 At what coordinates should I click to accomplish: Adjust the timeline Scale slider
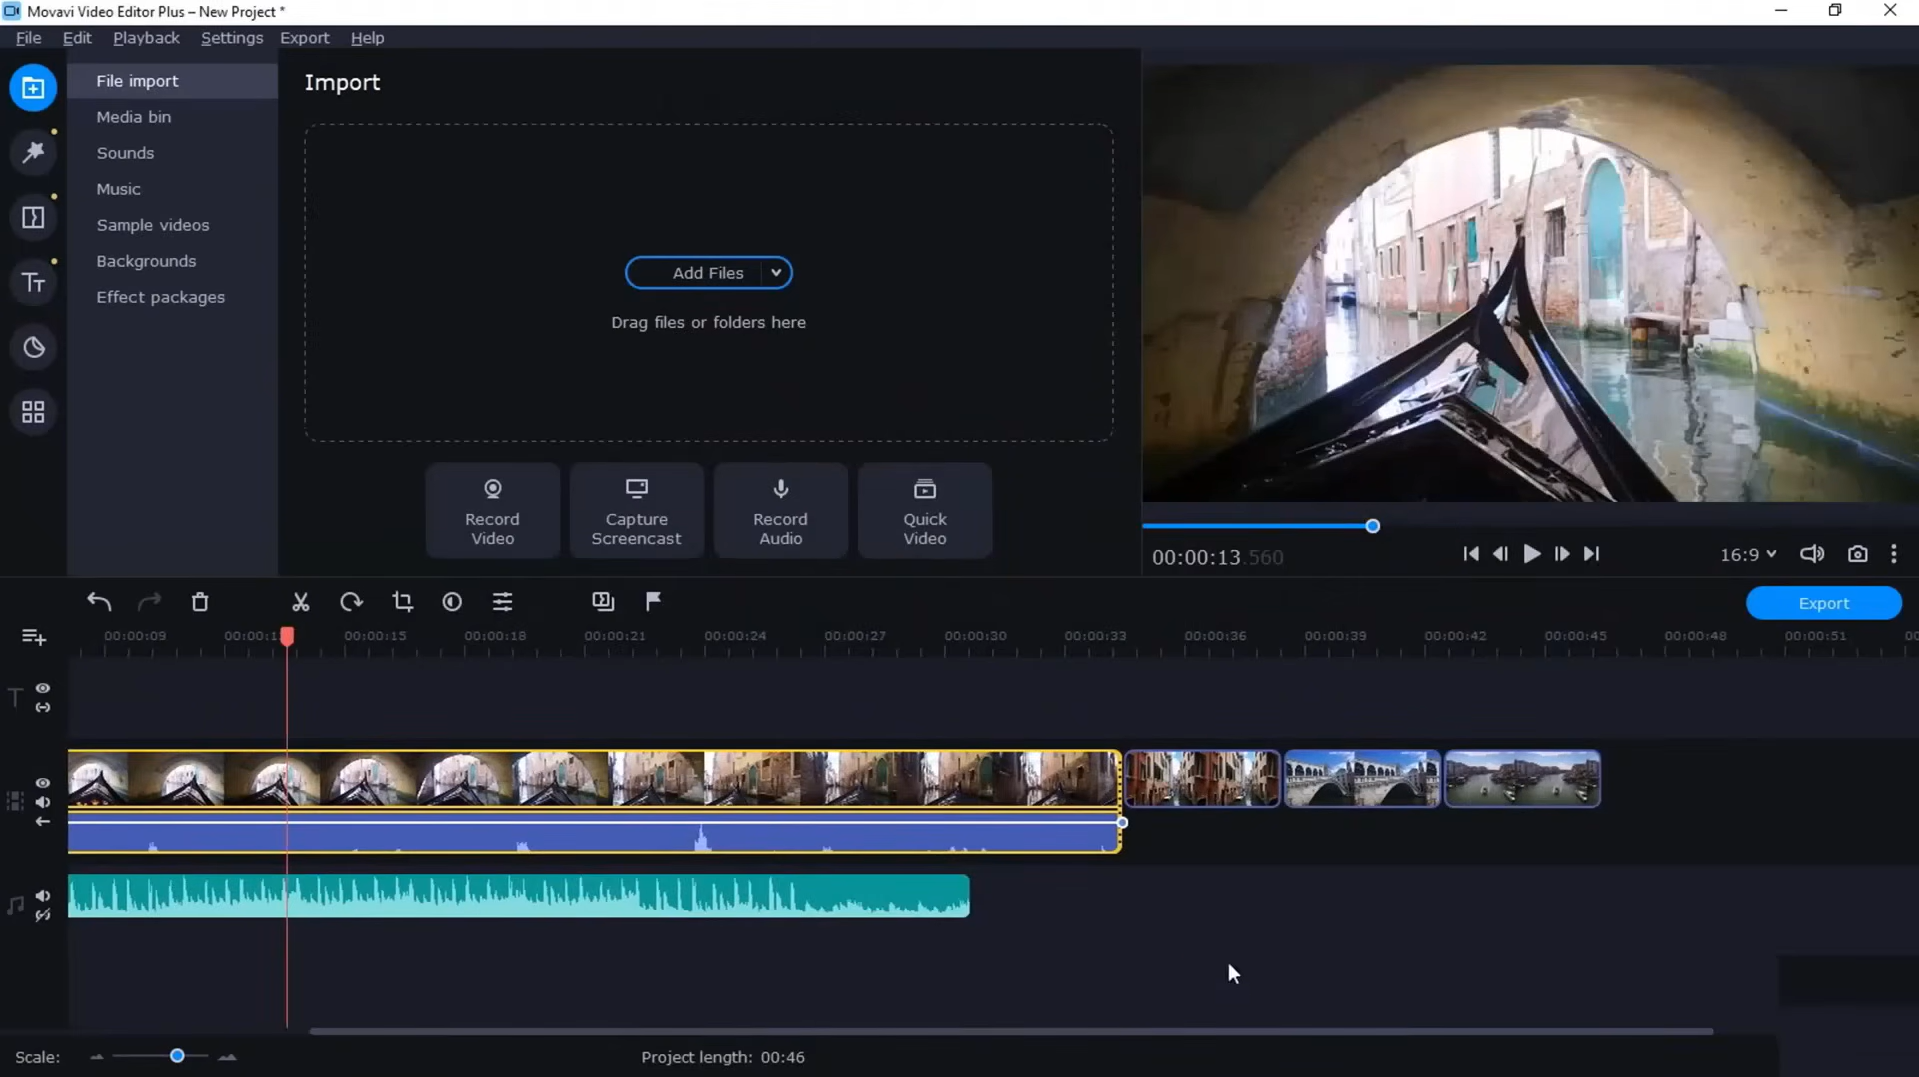click(x=177, y=1056)
